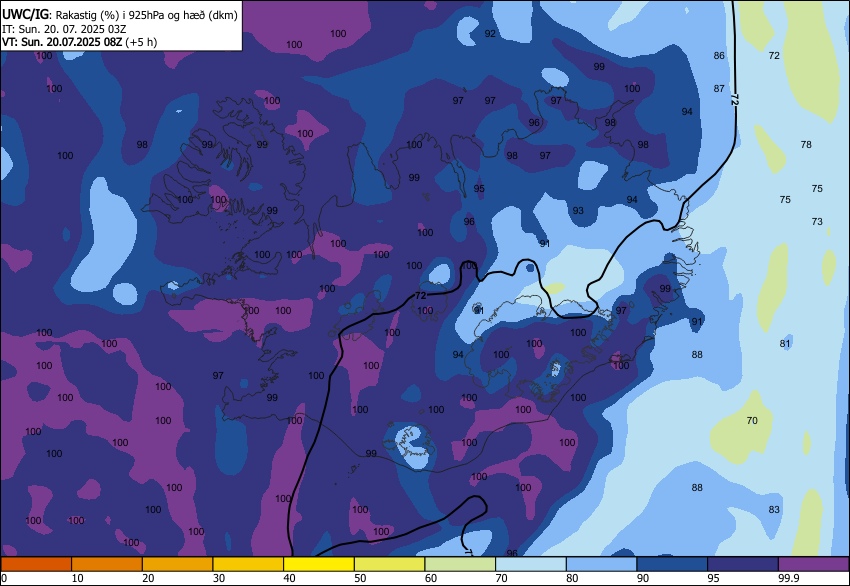
Task: Click the title text 'Rakastig (%) i 925hPa og hæð (dkm)'
Action: (x=146, y=15)
